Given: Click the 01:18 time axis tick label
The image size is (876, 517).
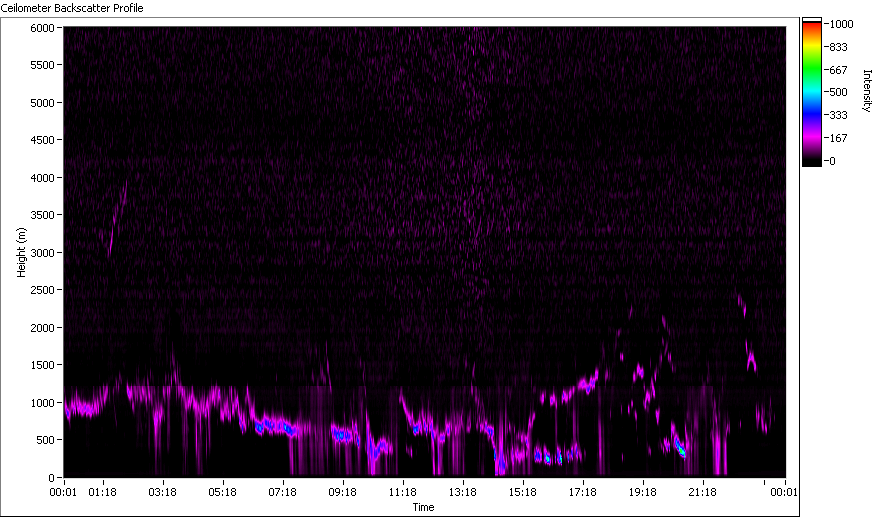Looking at the screenshot, I should [103, 492].
